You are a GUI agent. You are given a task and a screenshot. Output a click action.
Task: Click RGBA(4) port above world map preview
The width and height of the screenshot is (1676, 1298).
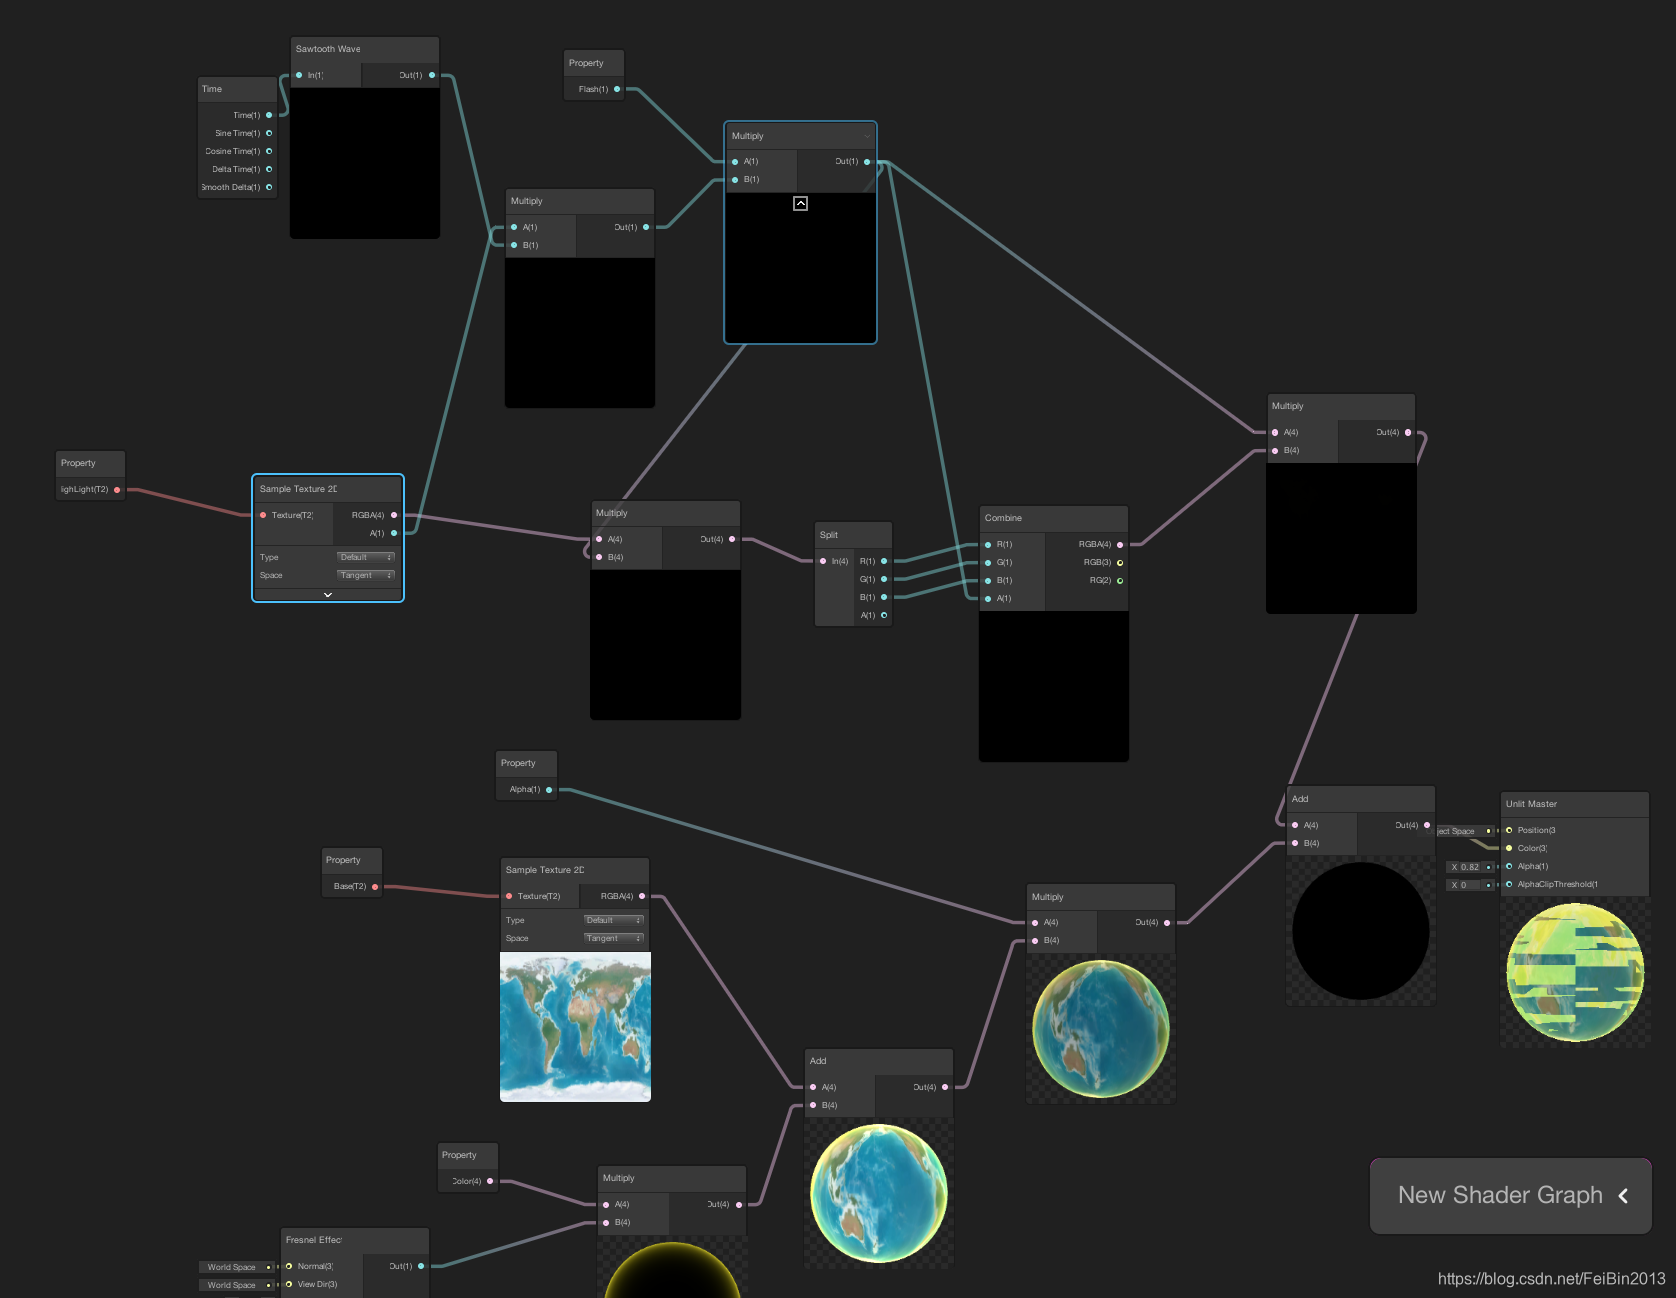click(642, 896)
